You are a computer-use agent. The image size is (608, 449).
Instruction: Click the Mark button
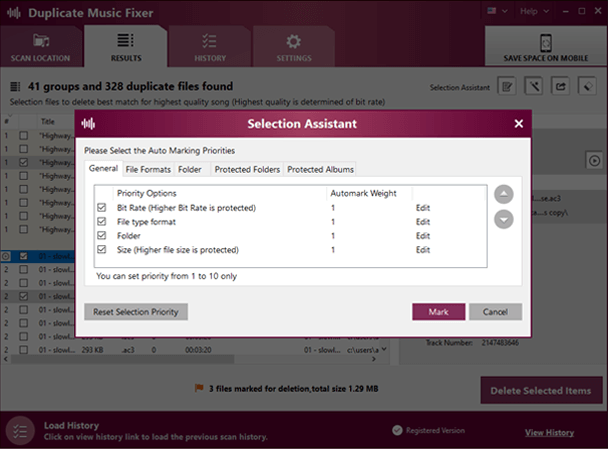[x=439, y=312]
